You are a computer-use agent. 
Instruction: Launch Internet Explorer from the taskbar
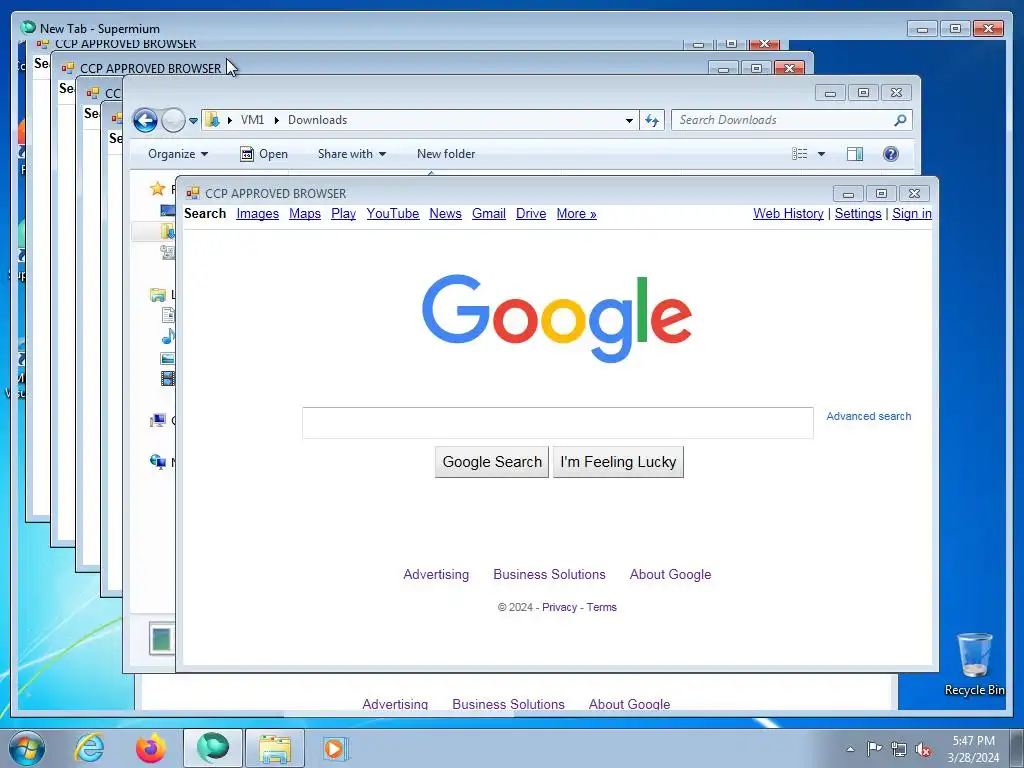[89, 748]
